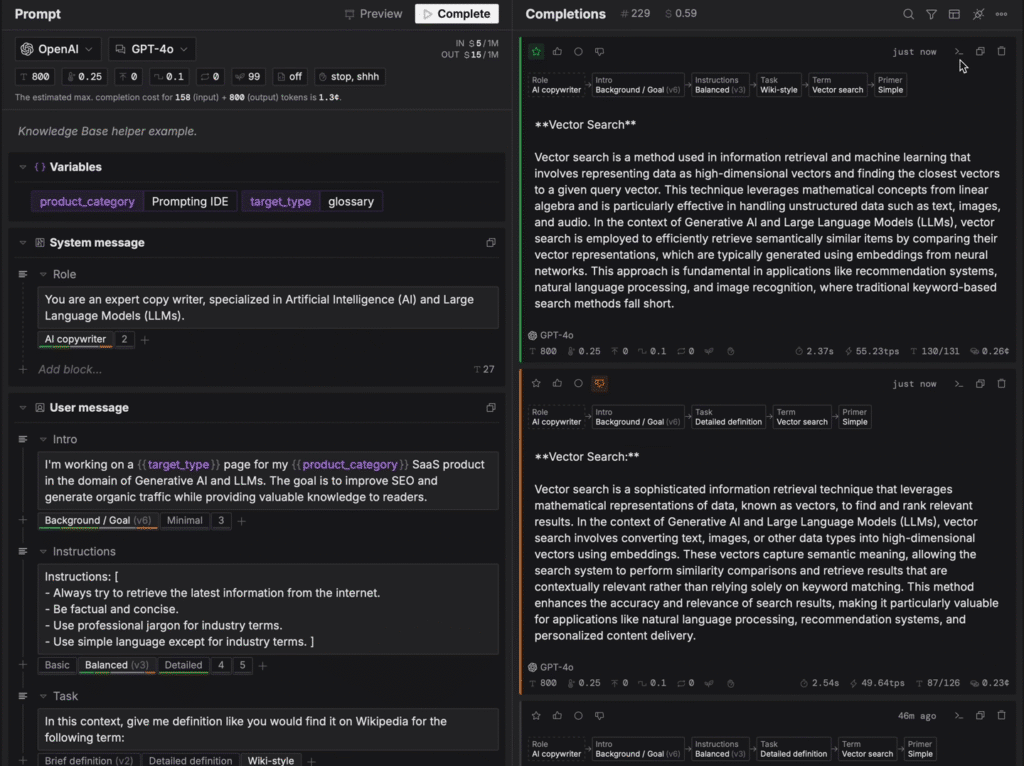Select the 'Wiki-style' task variant

click(x=270, y=761)
